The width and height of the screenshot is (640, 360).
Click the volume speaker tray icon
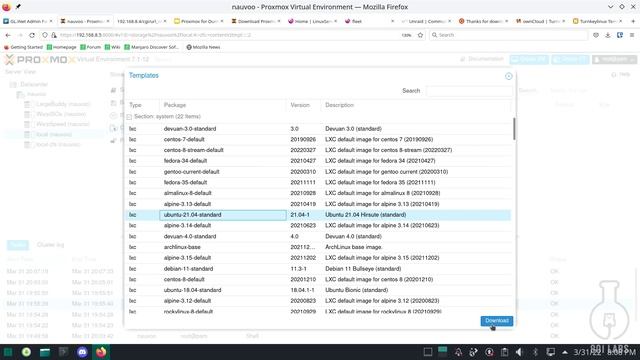[519, 352]
